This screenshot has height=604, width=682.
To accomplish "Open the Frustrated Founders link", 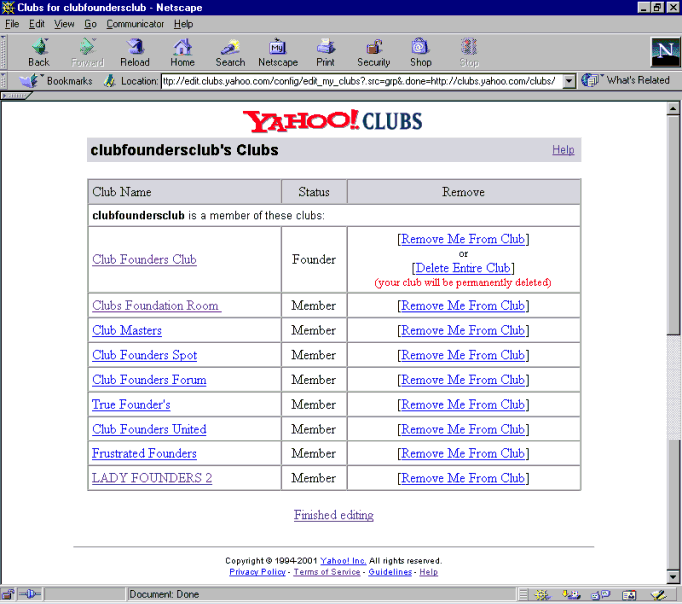I will click(144, 454).
